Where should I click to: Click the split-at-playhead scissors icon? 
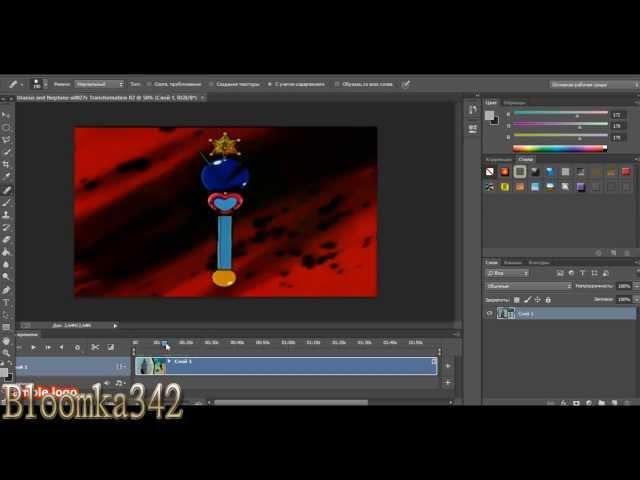coord(95,347)
